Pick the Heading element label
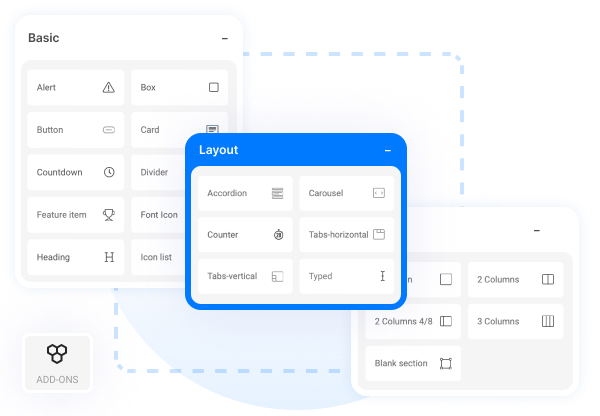Viewport: 600px width, 416px height. pos(53,257)
